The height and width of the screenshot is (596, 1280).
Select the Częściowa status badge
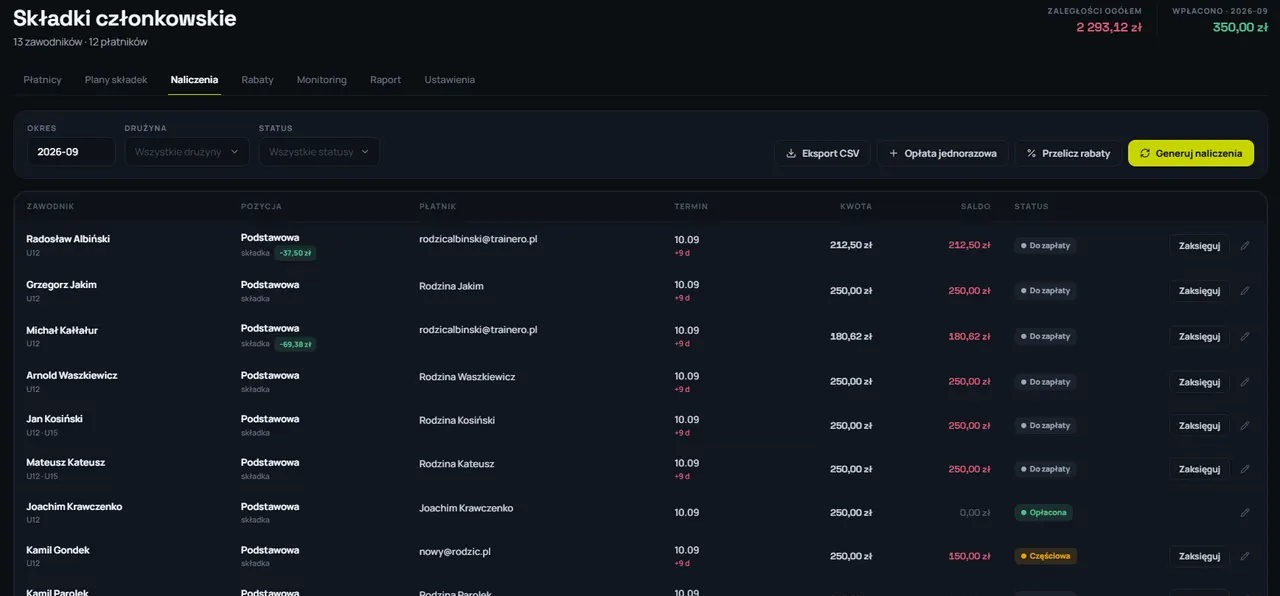coord(1046,556)
